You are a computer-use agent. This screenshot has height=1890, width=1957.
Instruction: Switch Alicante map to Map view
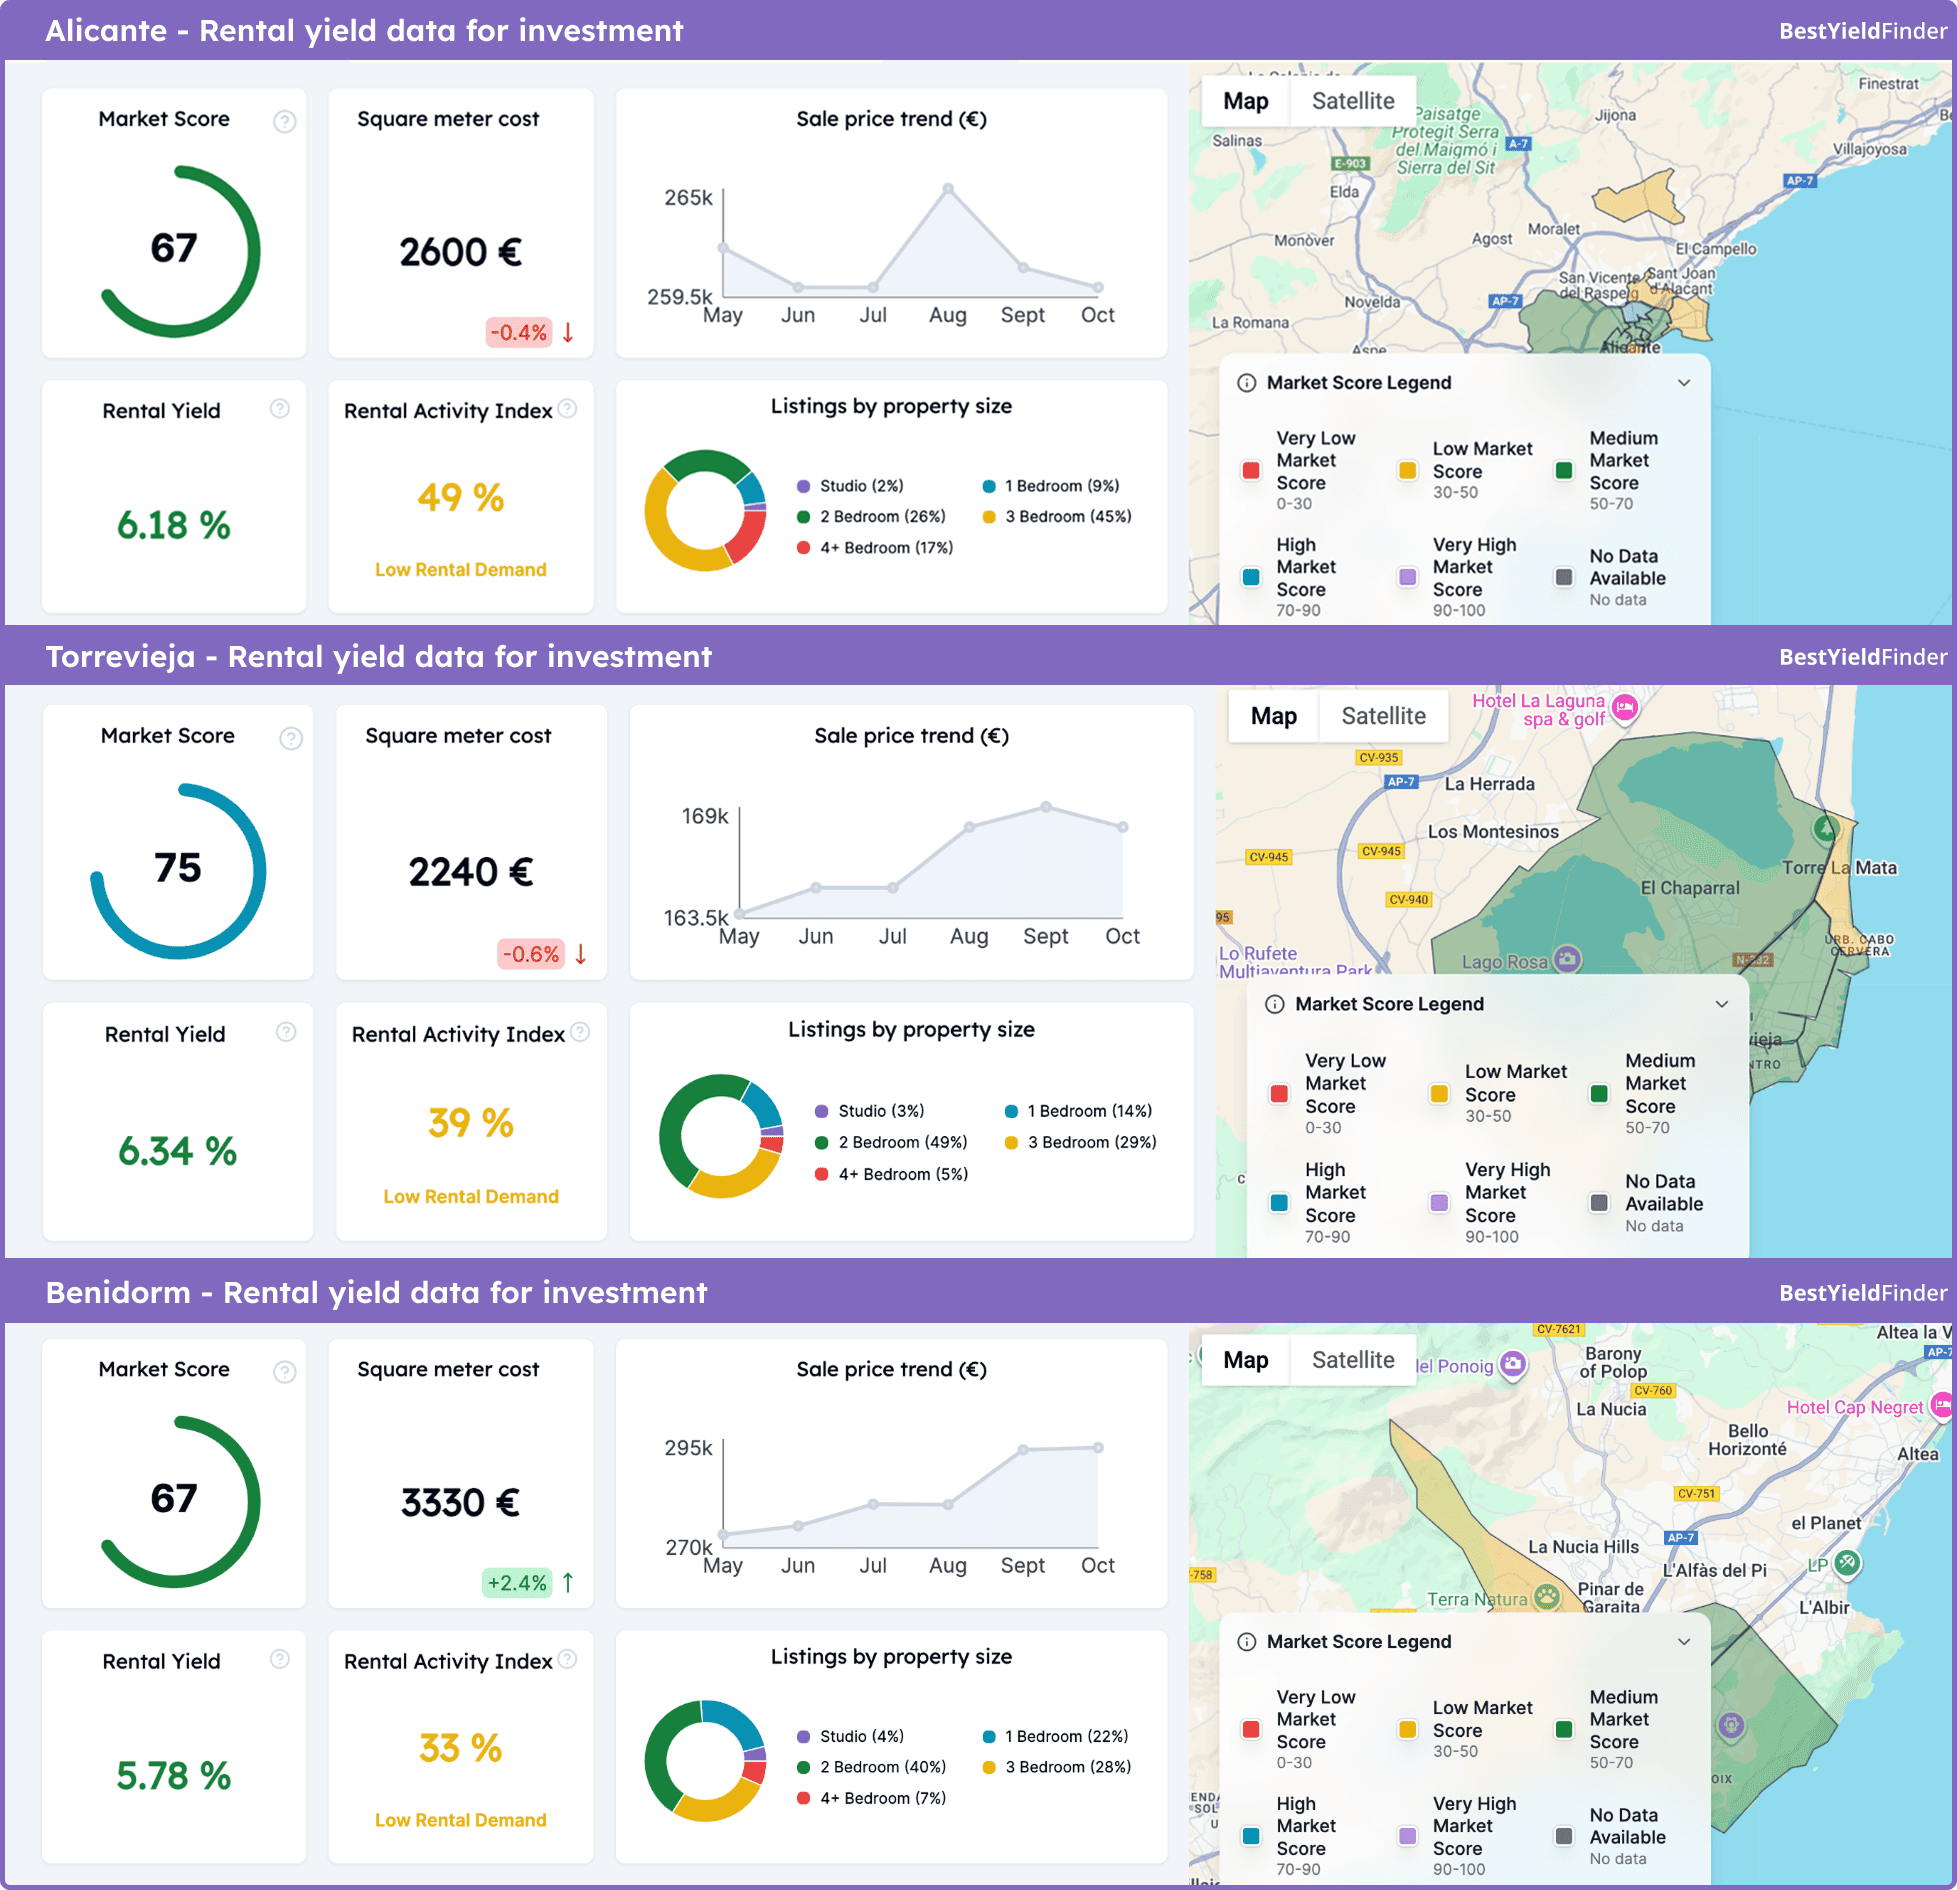tap(1246, 101)
